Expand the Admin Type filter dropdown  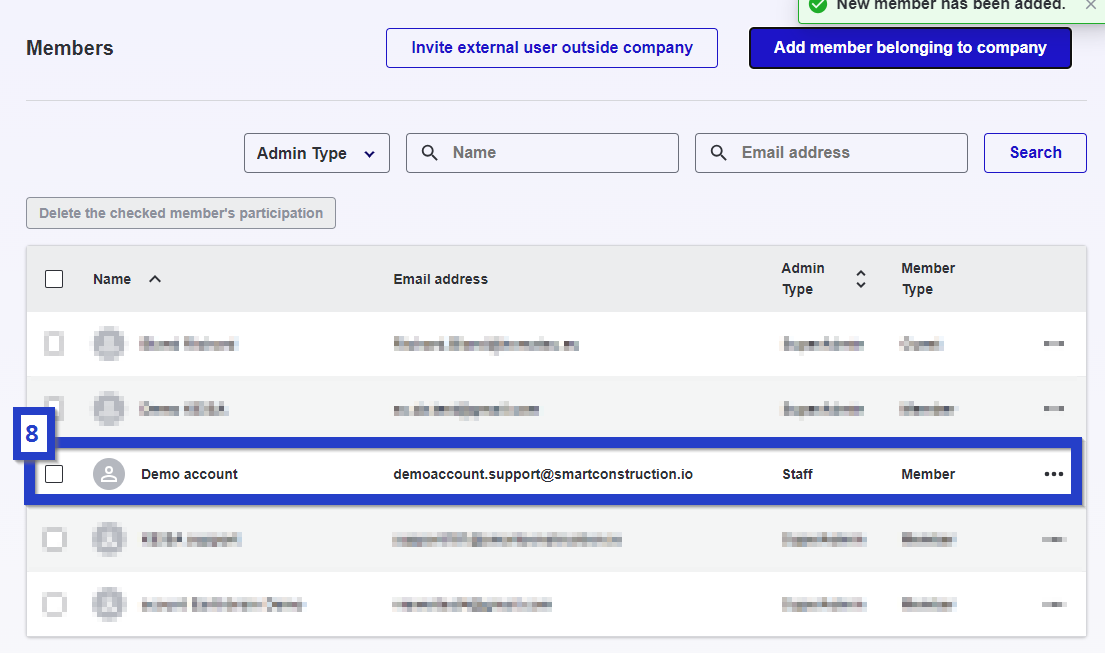point(316,153)
